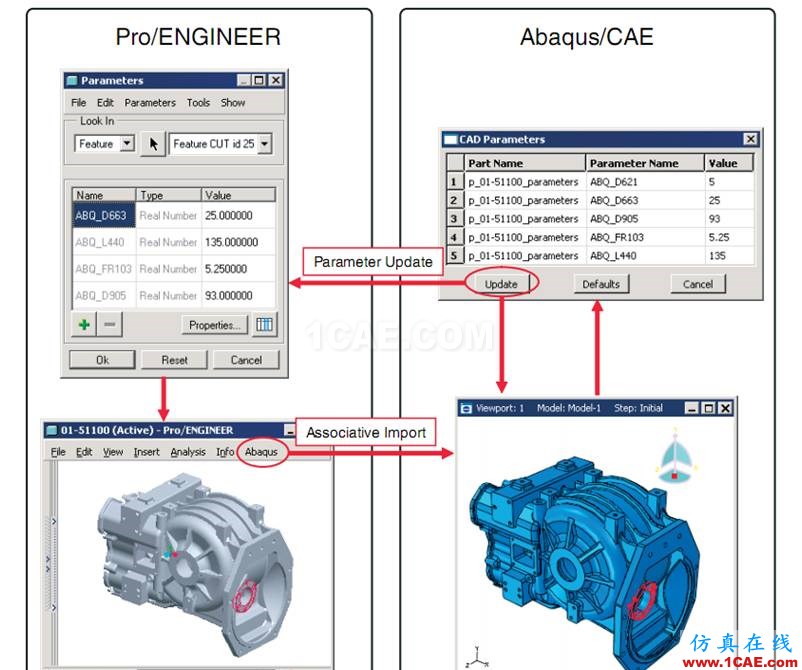Open File menu in Pro/ENGINEER main window
The height and width of the screenshot is (670, 802).
(x=58, y=452)
